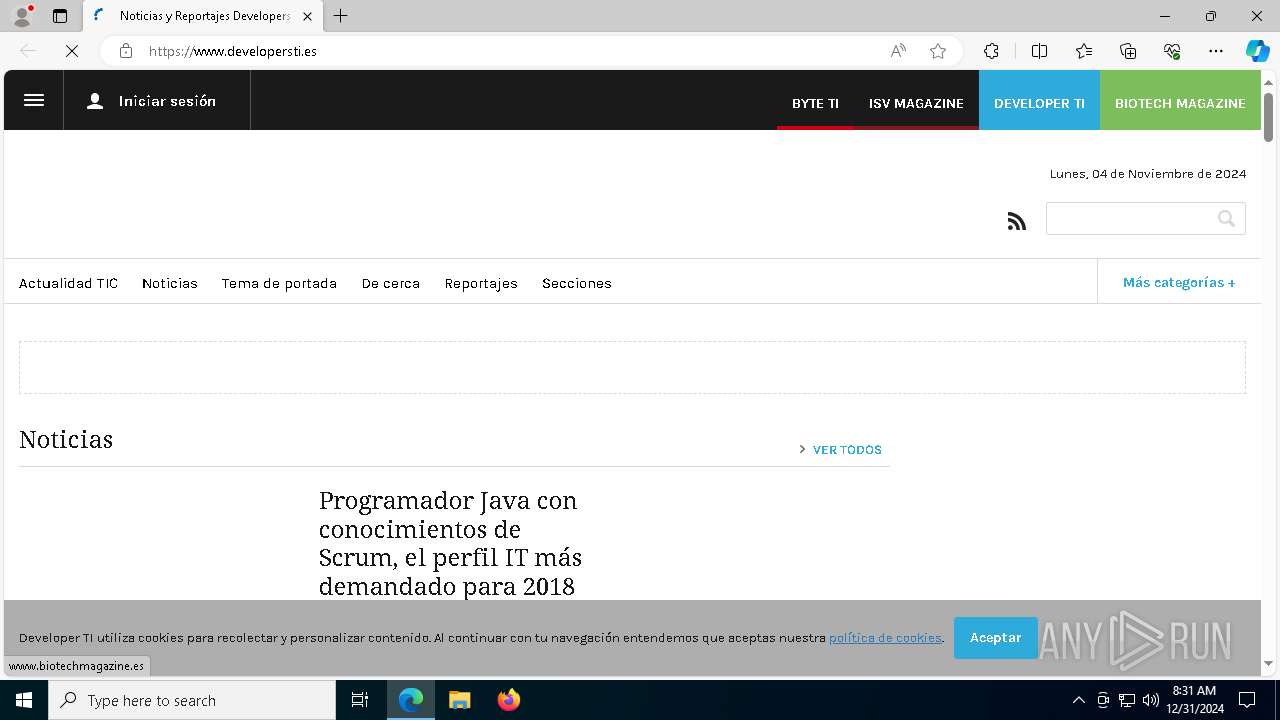Open Browser essentials heart icon
Viewport: 1280px width, 720px height.
[x=1172, y=51]
